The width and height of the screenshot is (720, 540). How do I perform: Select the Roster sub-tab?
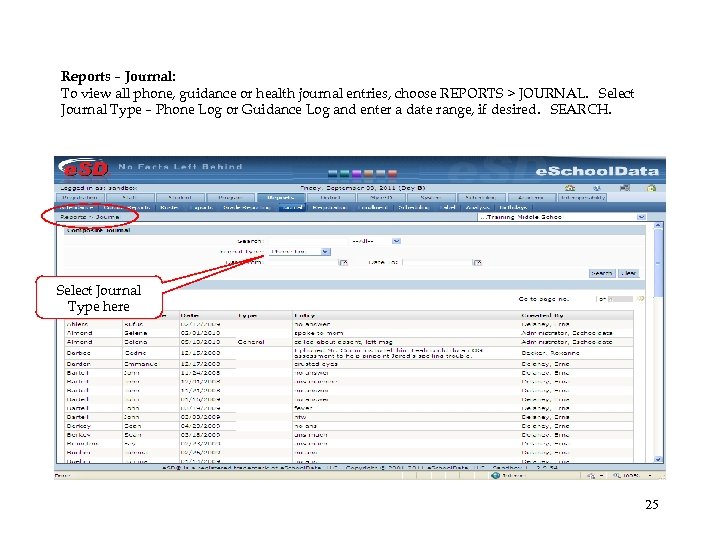(x=169, y=208)
